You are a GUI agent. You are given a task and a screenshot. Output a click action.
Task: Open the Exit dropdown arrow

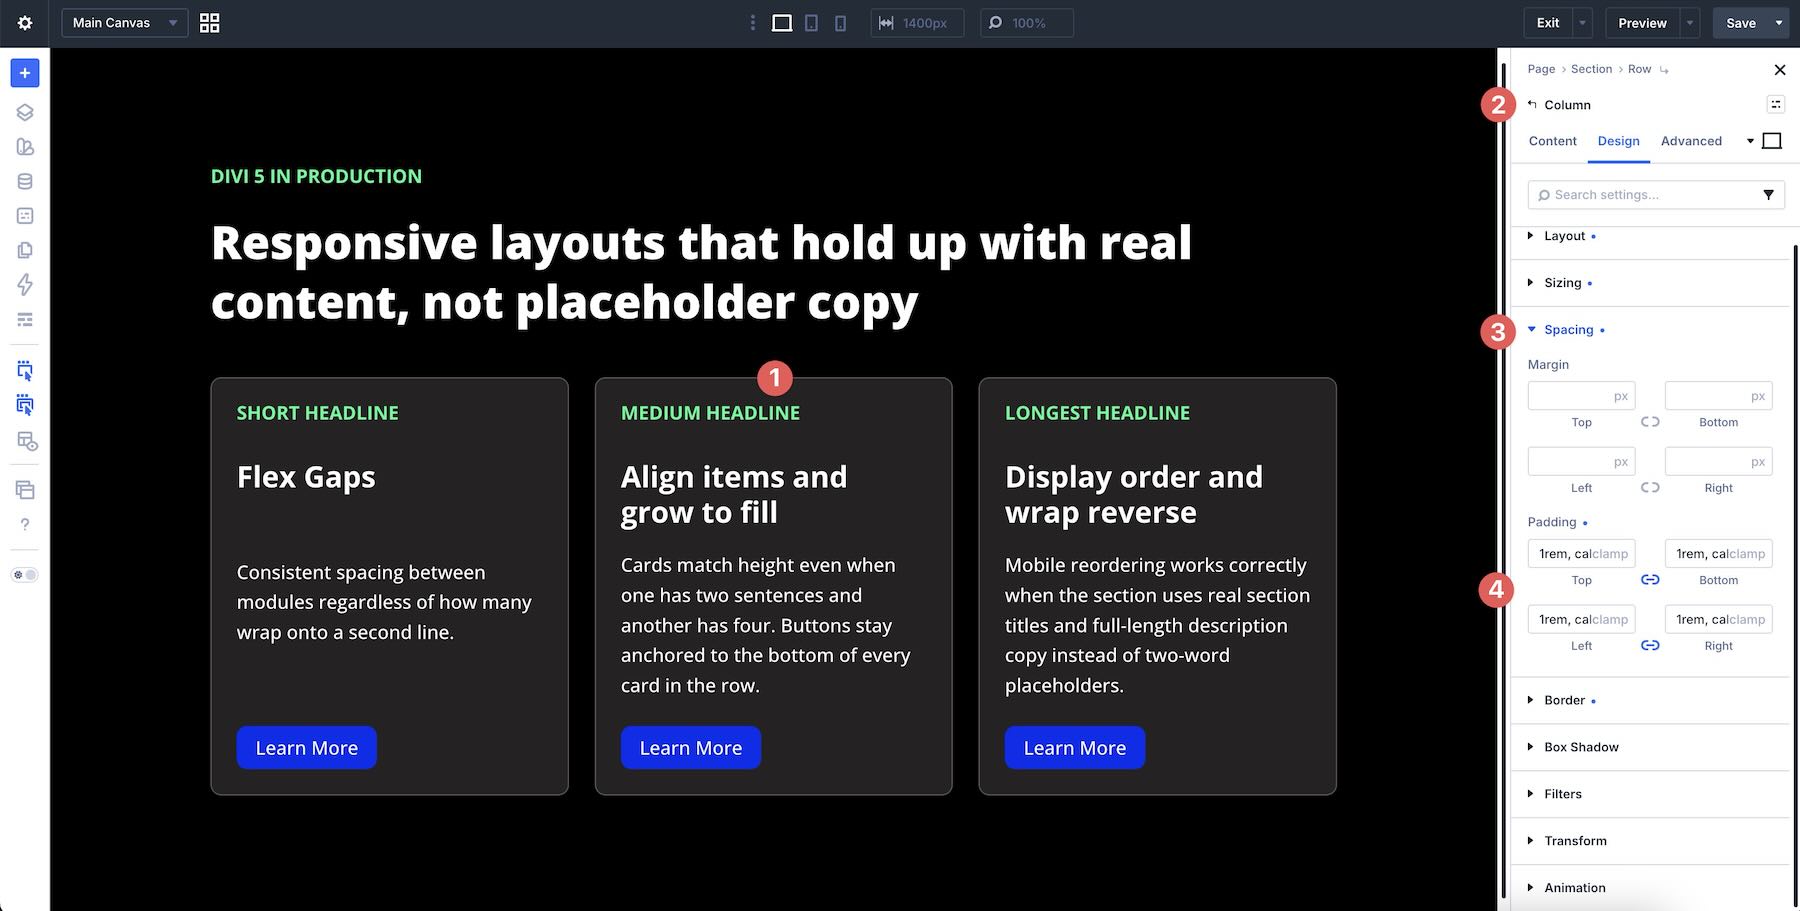point(1582,23)
